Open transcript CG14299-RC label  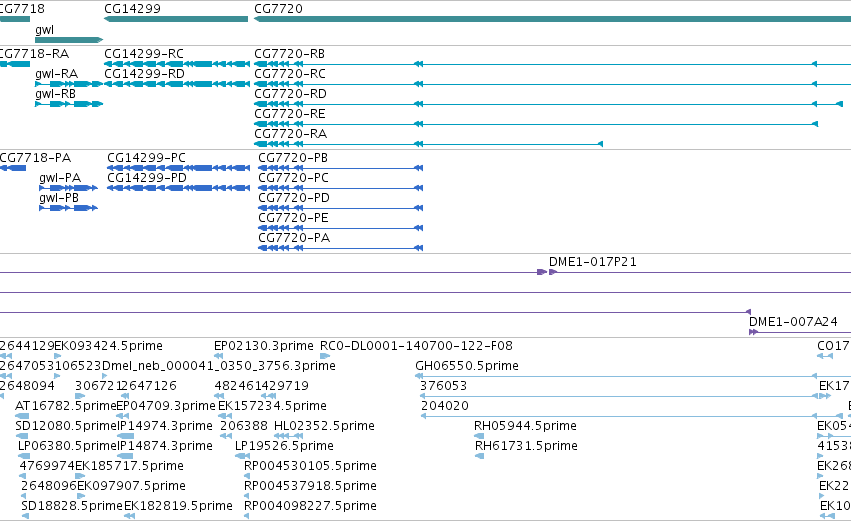coord(144,54)
